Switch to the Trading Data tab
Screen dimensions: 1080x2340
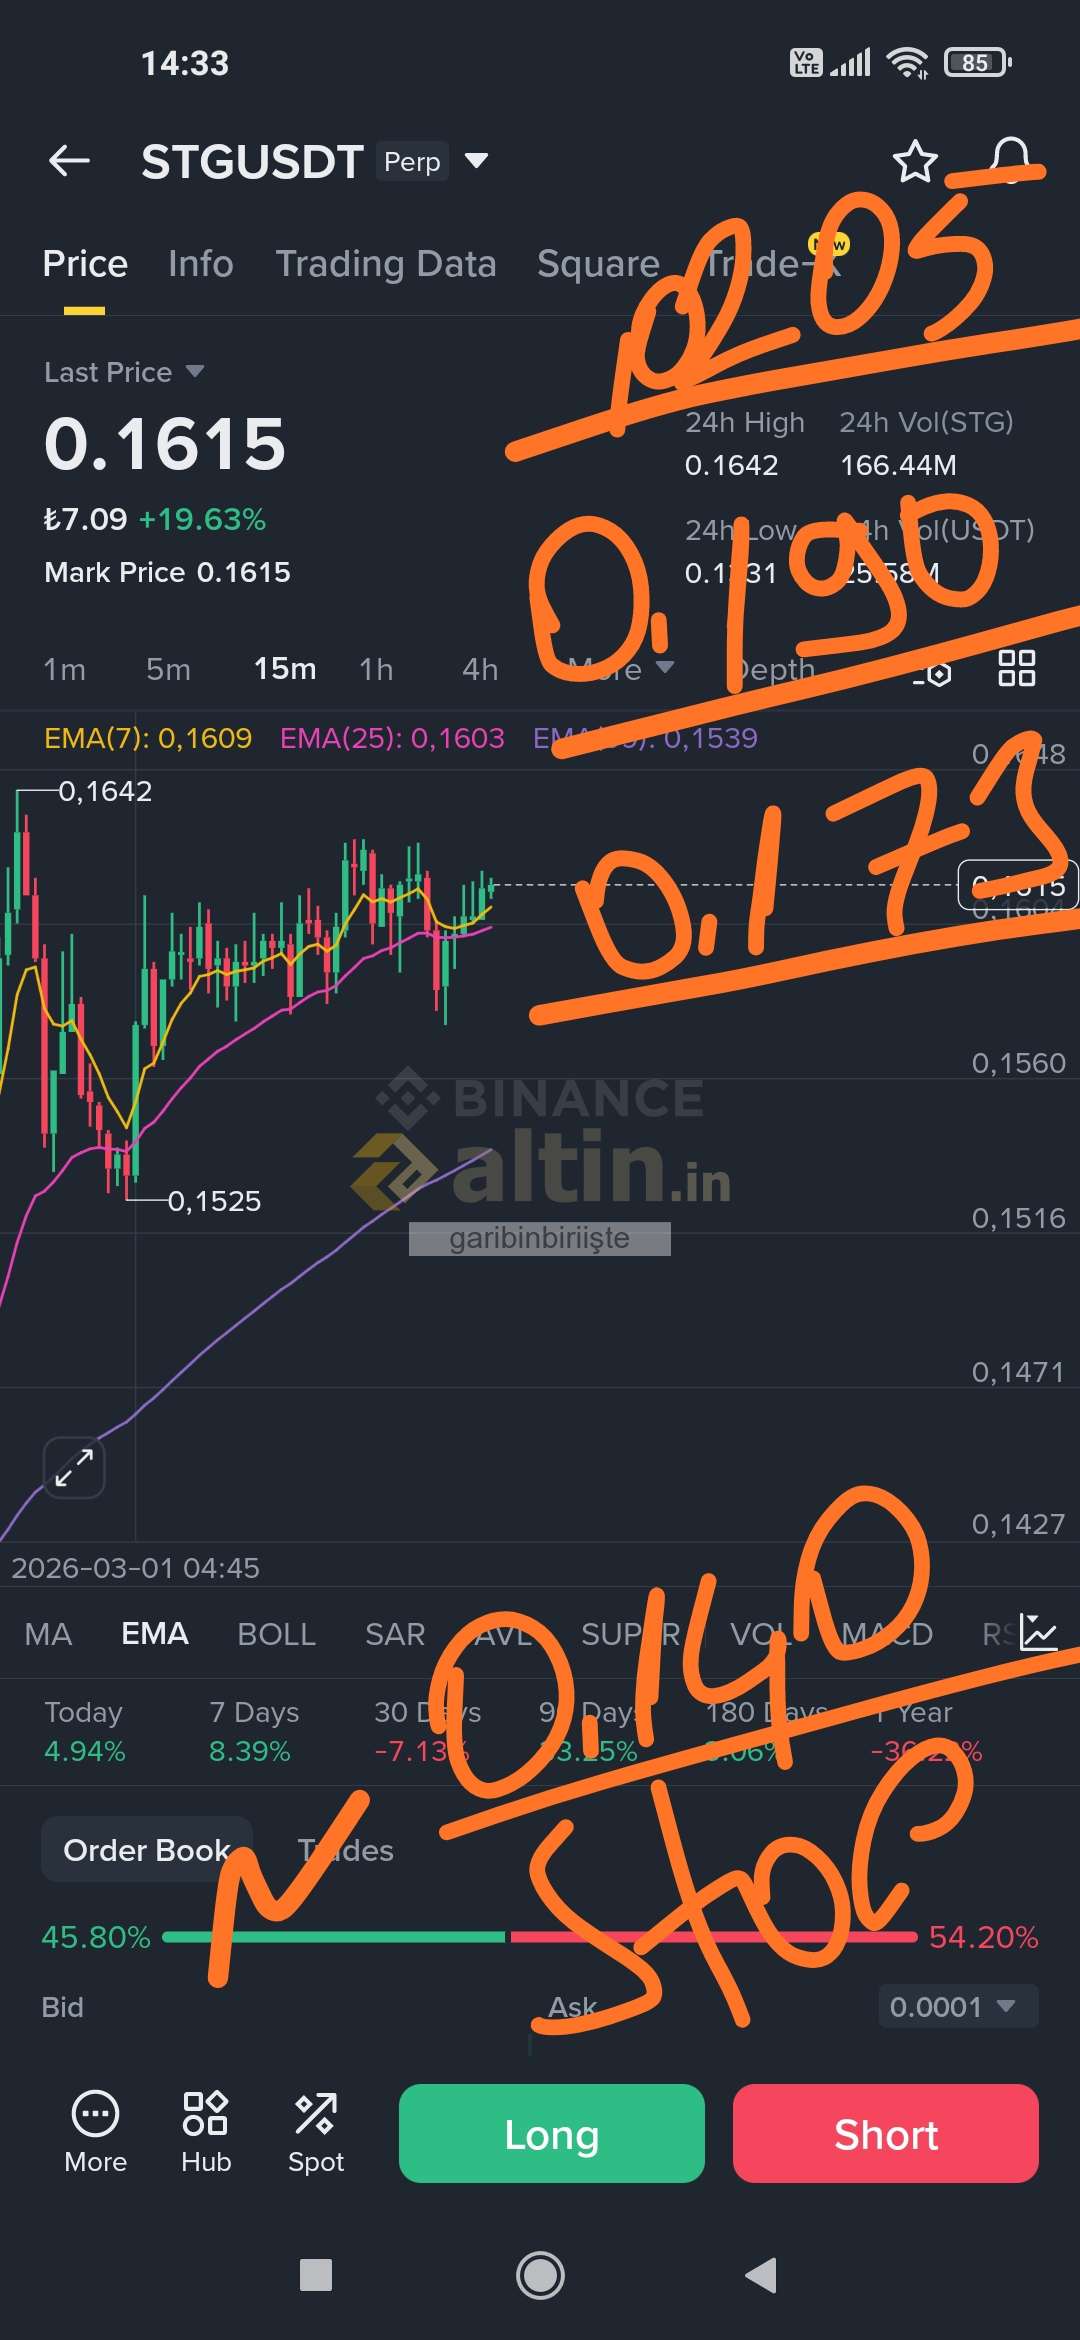pyautogui.click(x=386, y=264)
